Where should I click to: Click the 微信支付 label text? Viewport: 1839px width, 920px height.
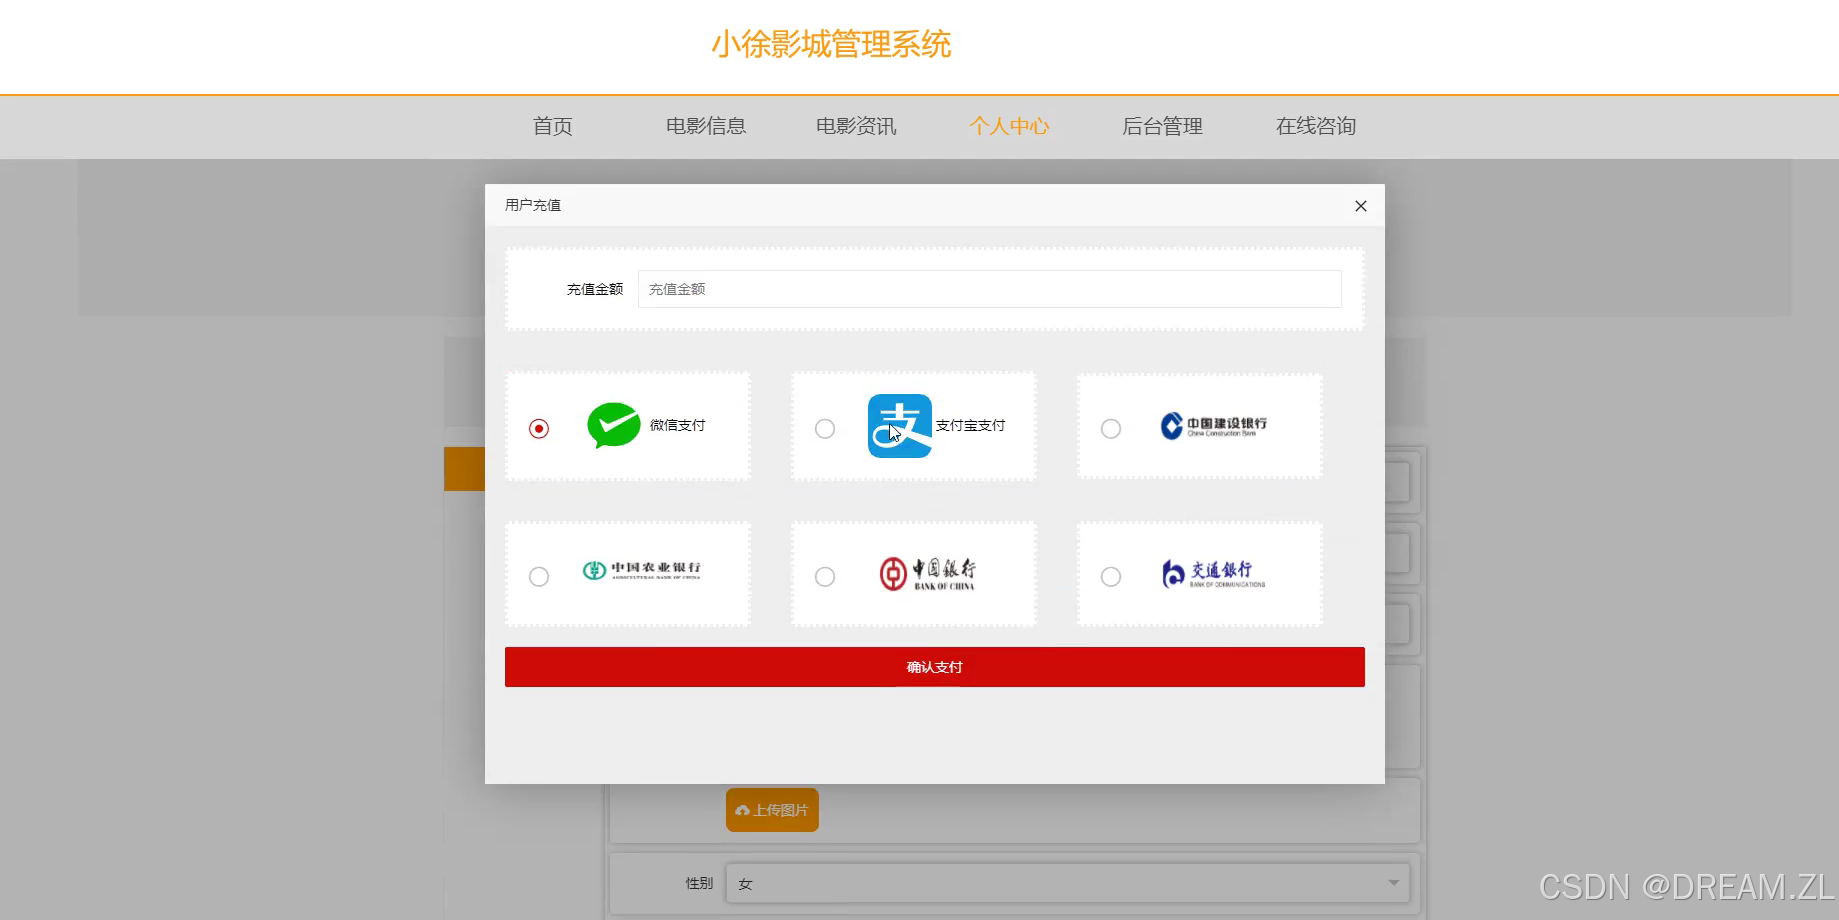[x=677, y=425]
